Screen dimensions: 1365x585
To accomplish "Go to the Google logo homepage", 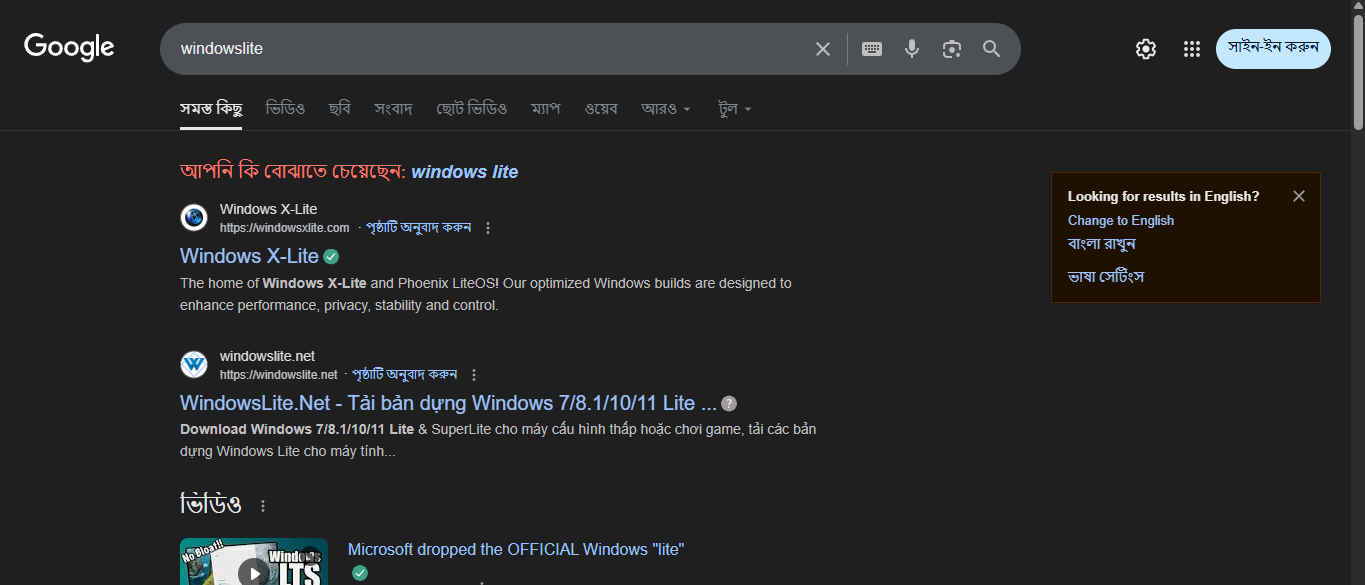I will pyautogui.click(x=69, y=47).
